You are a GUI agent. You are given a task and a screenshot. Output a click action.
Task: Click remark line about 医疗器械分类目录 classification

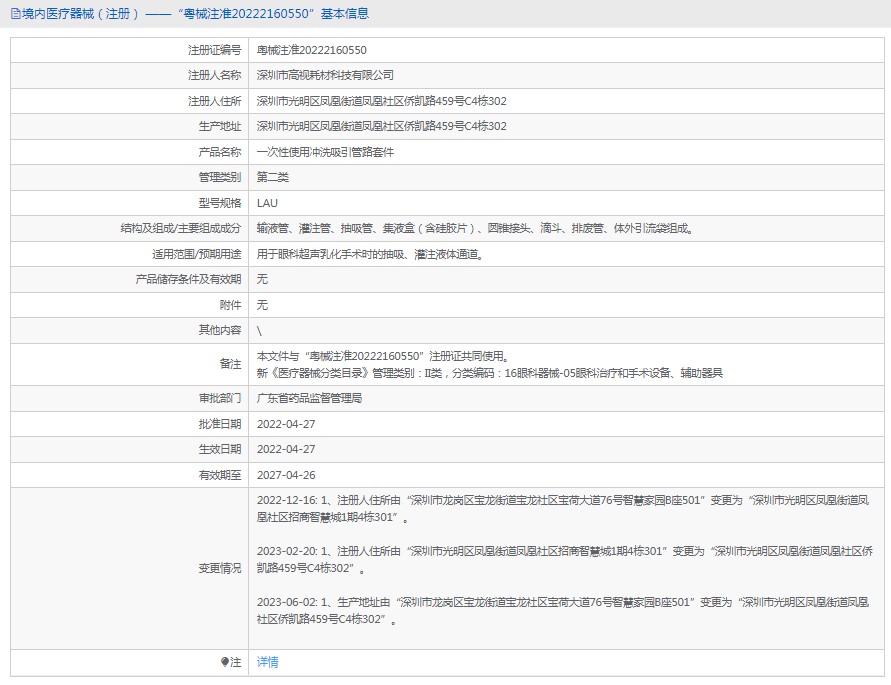click(489, 373)
